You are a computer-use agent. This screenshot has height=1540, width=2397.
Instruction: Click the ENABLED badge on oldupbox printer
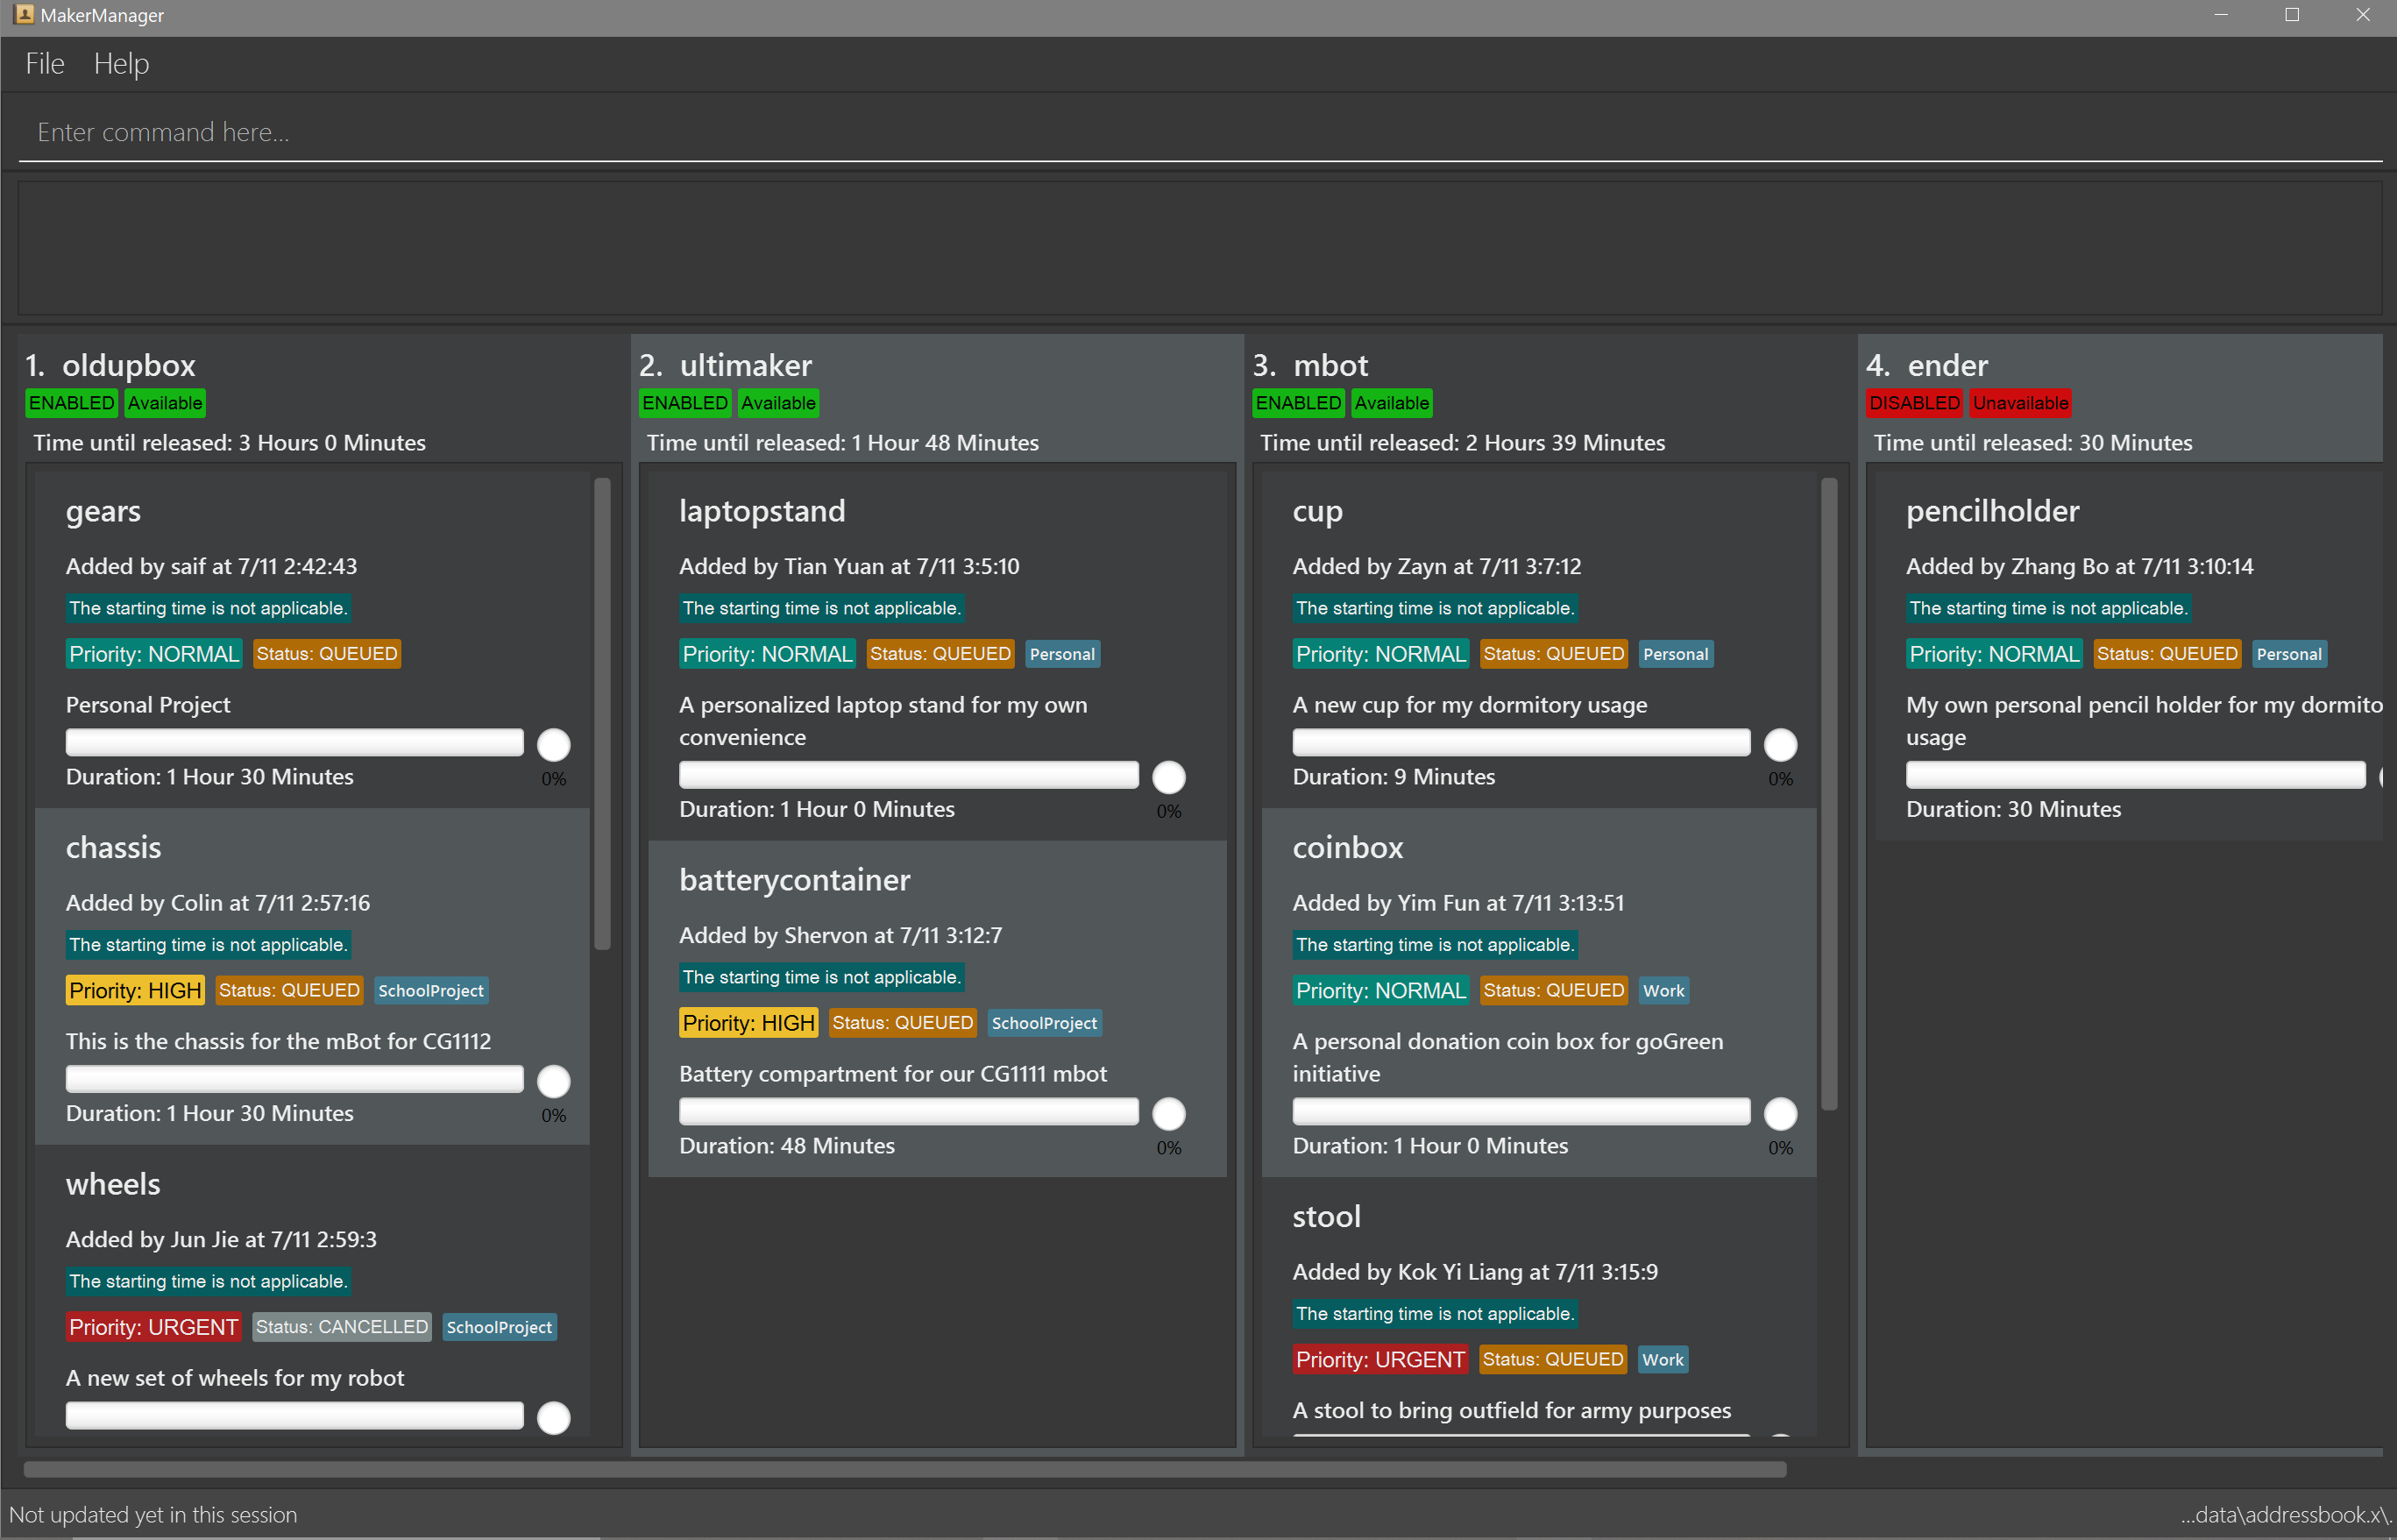(71, 403)
